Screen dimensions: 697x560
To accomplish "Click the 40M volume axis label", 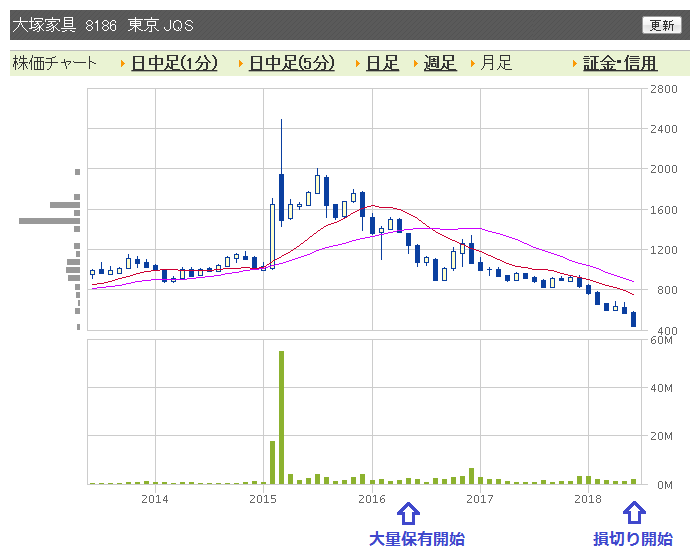I will 661,388.
